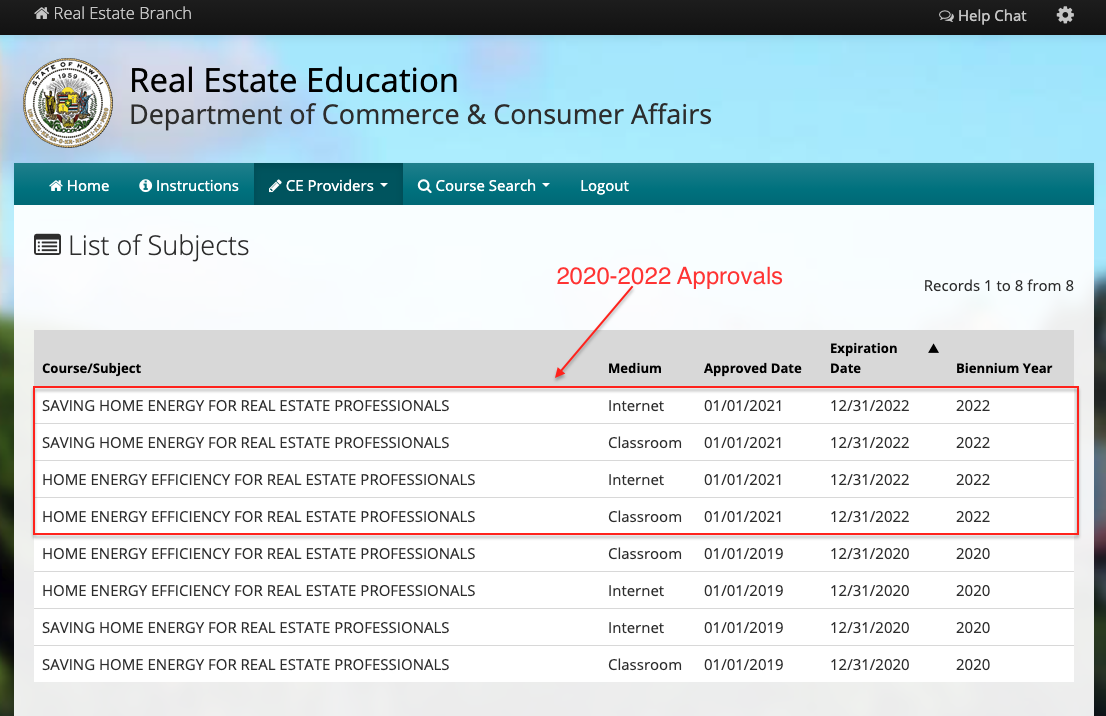Image resolution: width=1106 pixels, height=716 pixels.
Task: Click the table icon beside List of Subjects
Action: point(47,244)
